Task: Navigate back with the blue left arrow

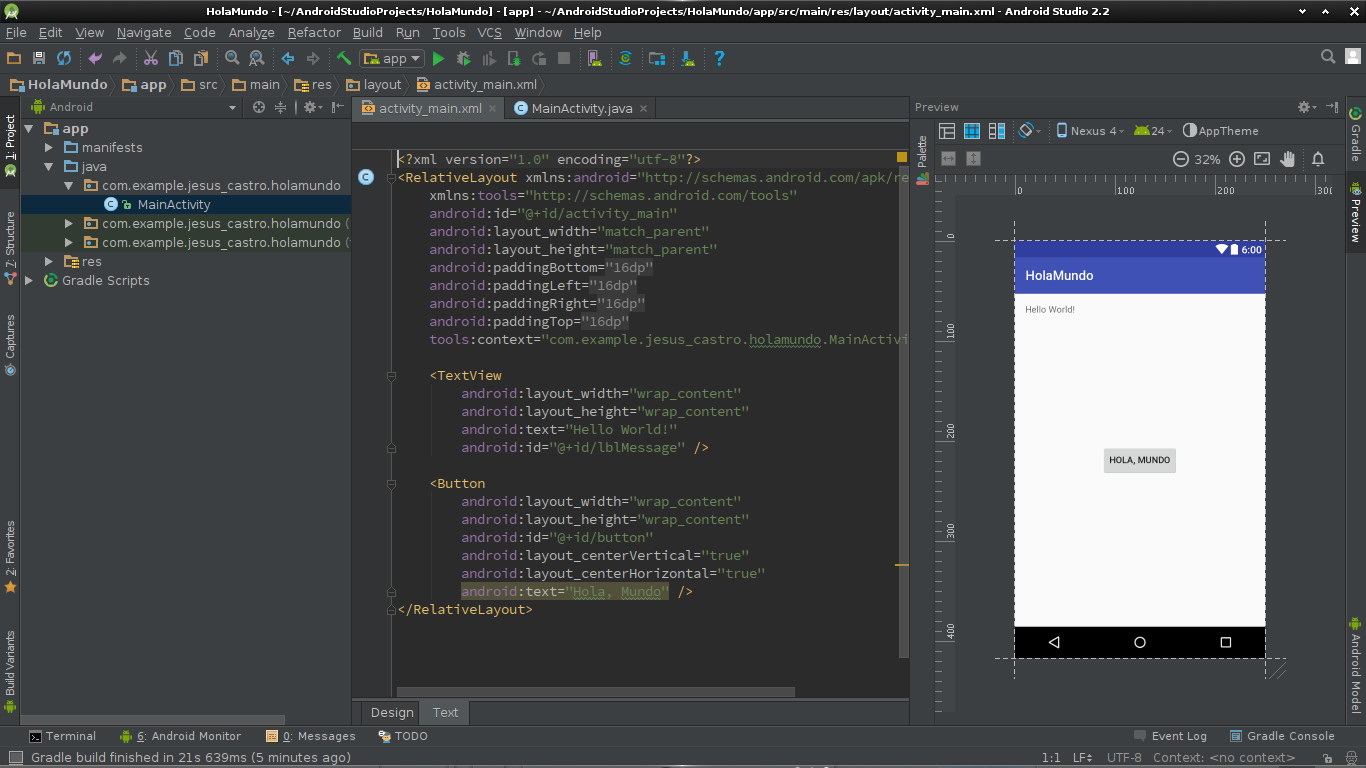Action: click(288, 59)
